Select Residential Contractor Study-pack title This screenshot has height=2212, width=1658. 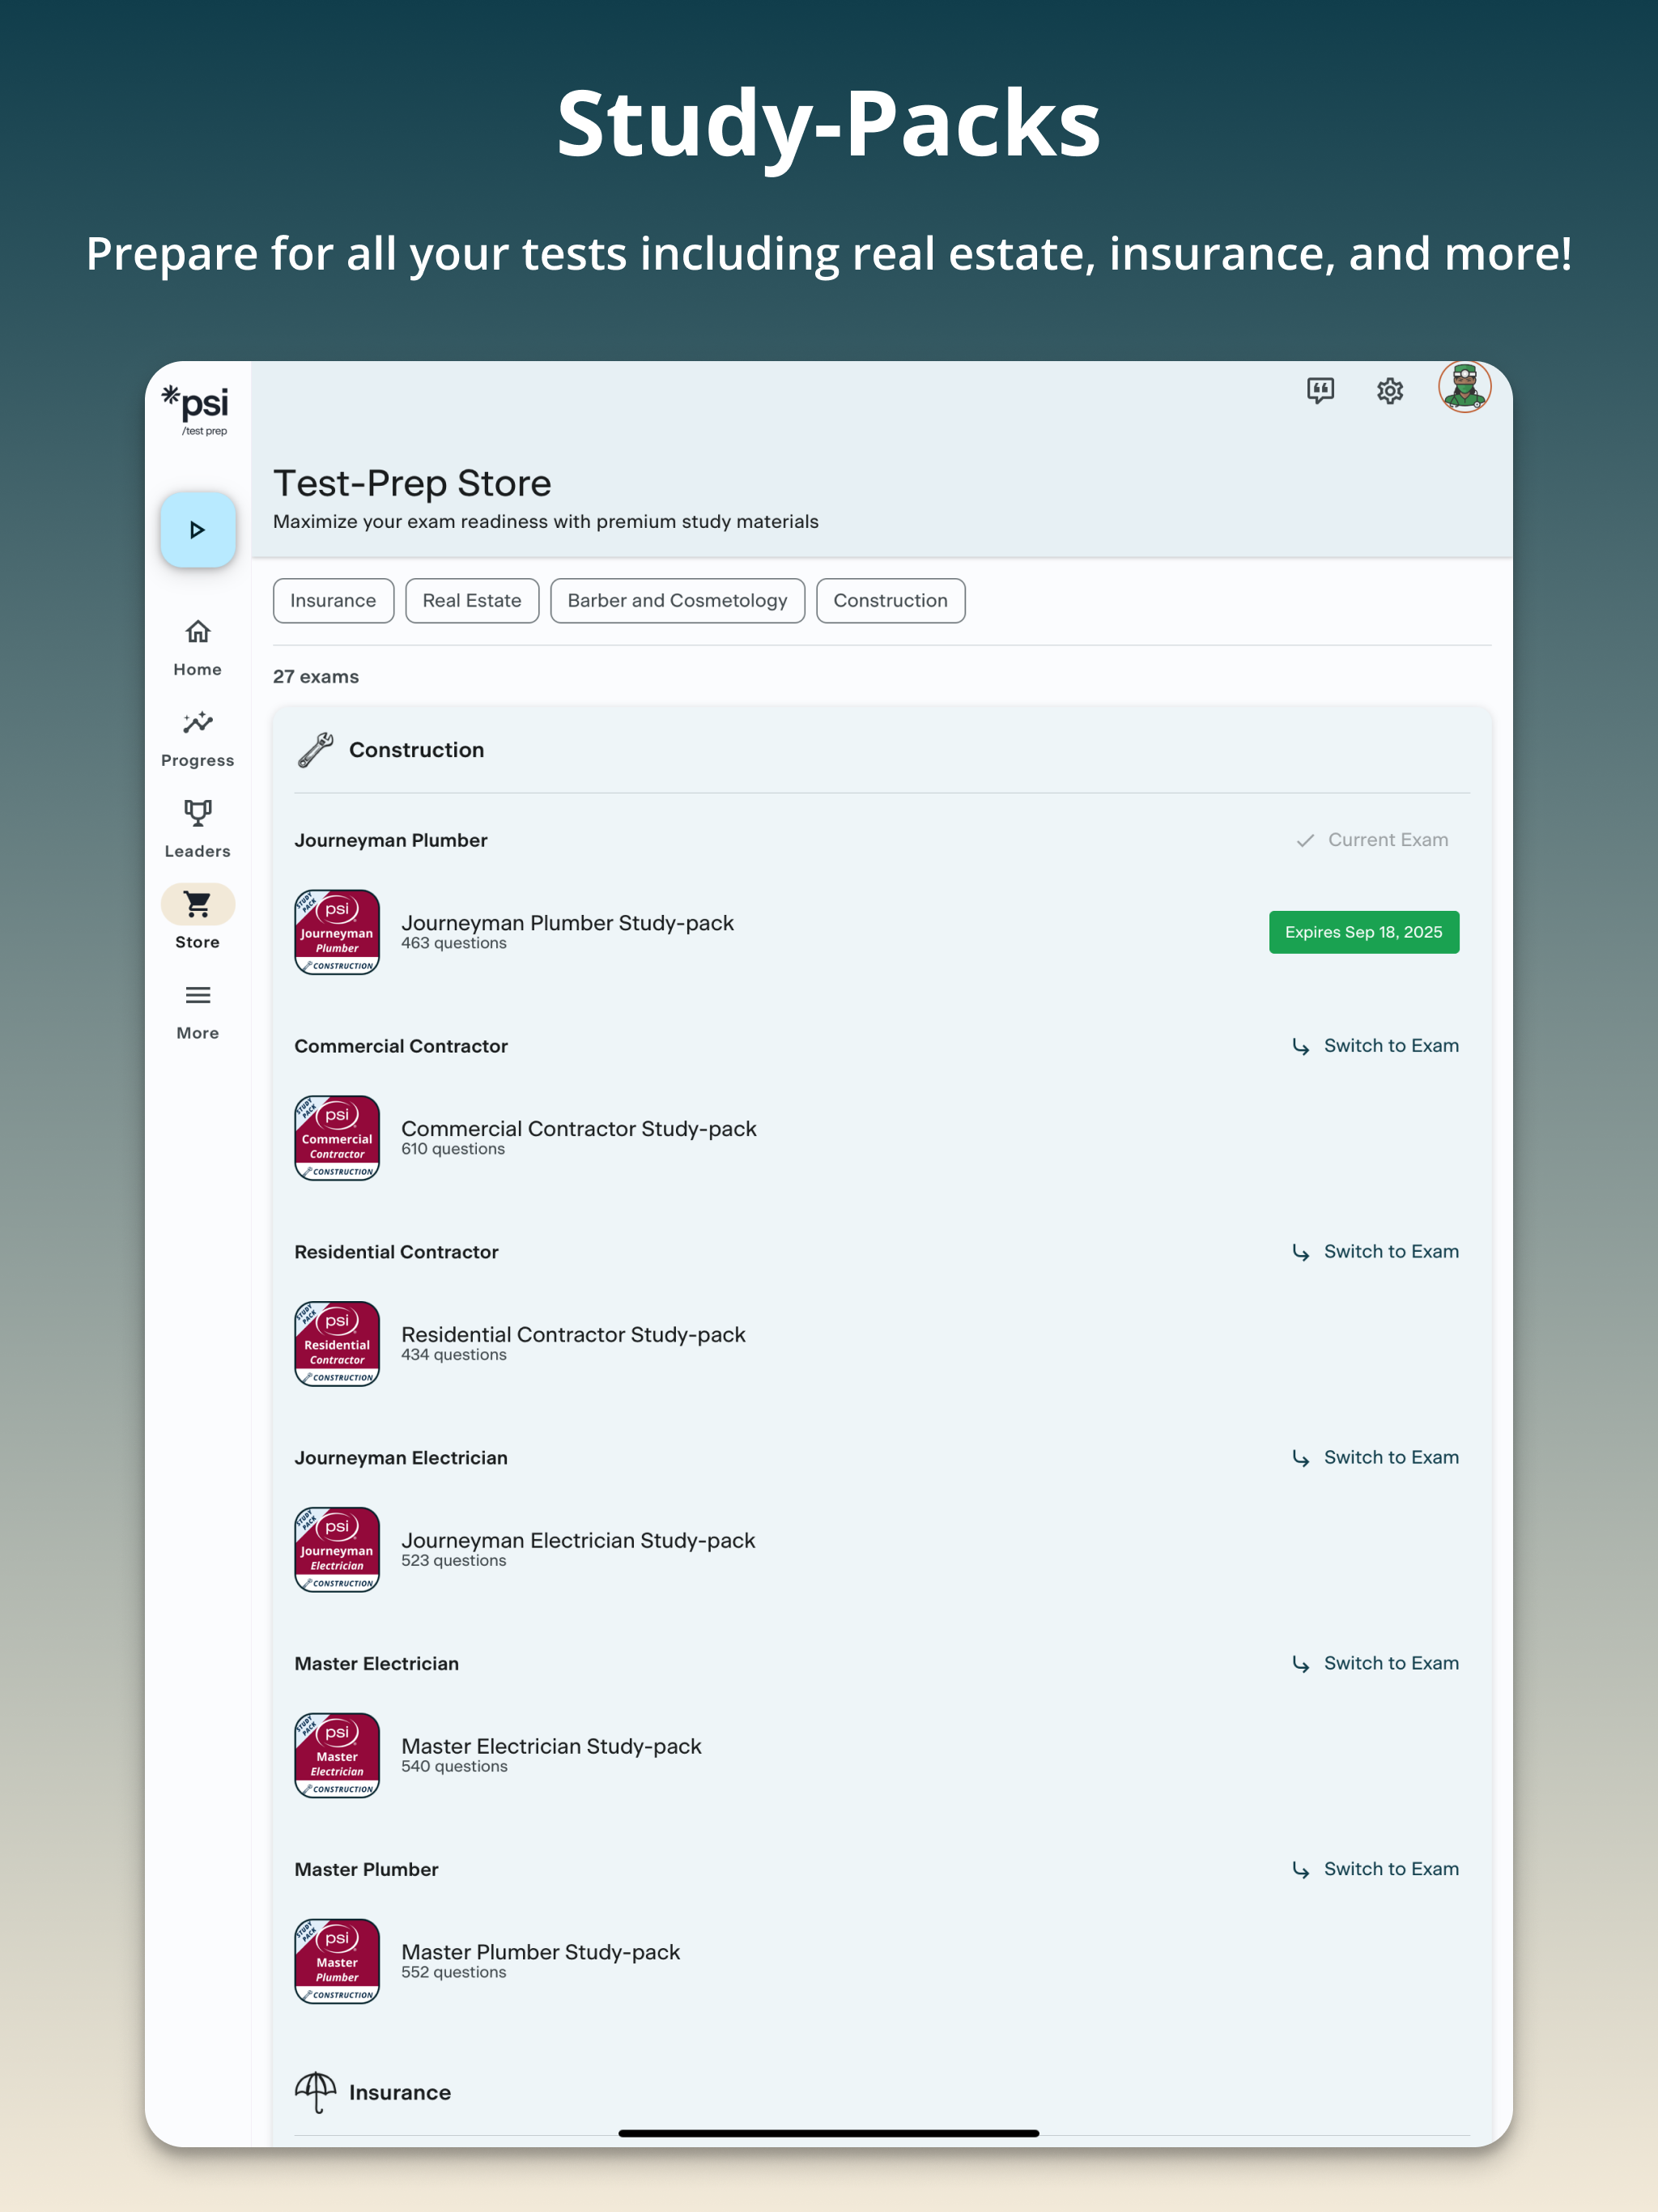click(573, 1335)
